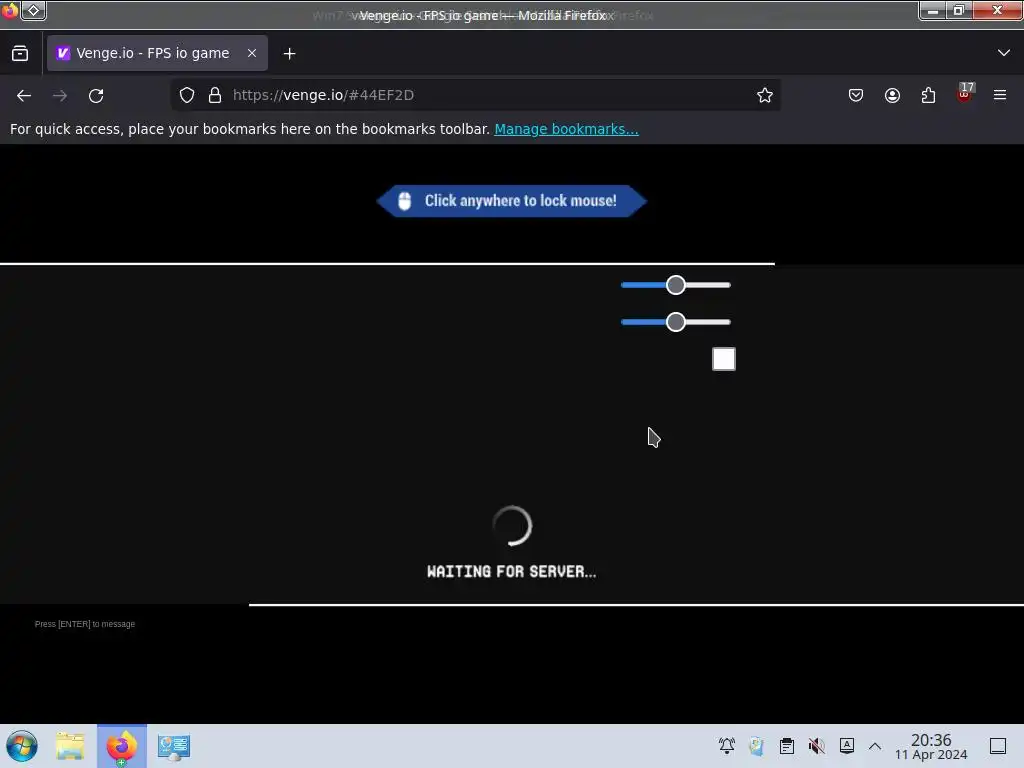The width and height of the screenshot is (1024, 768).
Task: Reload the Venge.io page
Action: (96, 95)
